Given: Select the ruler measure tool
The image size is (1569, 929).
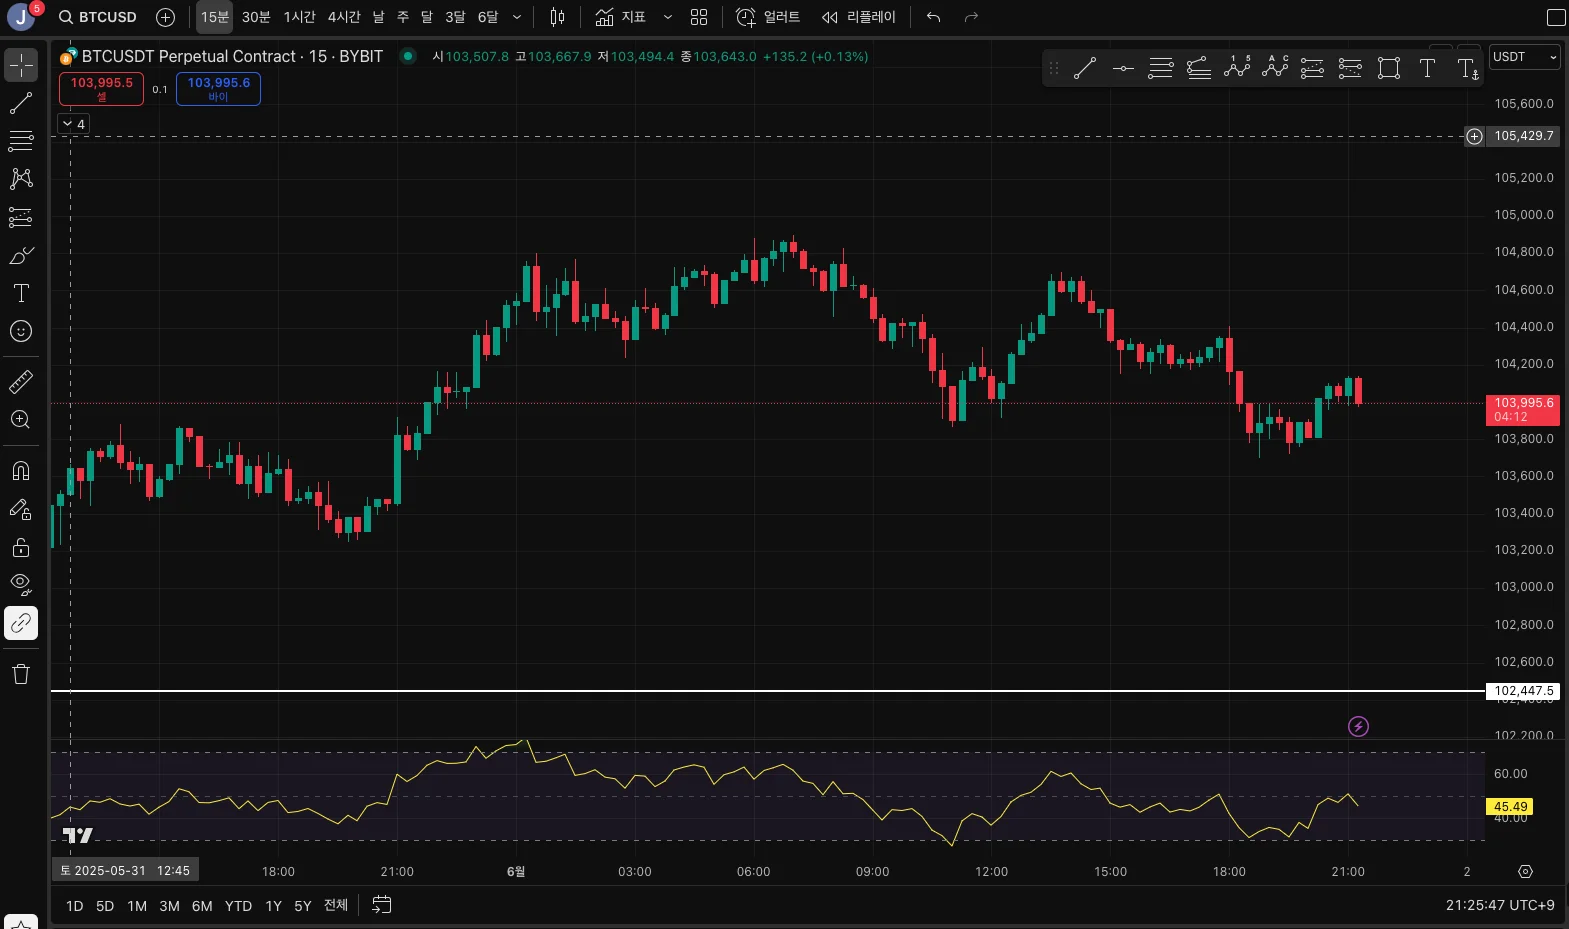Looking at the screenshot, I should pos(21,382).
